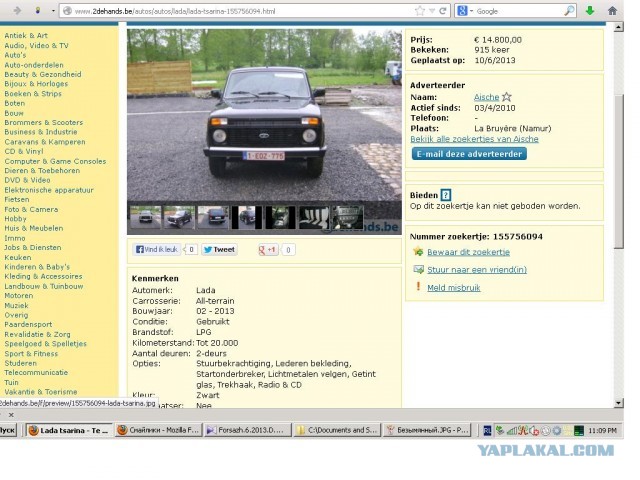Select Computer & Game Consoles category
This screenshot has height=480, width=640.
[55, 161]
